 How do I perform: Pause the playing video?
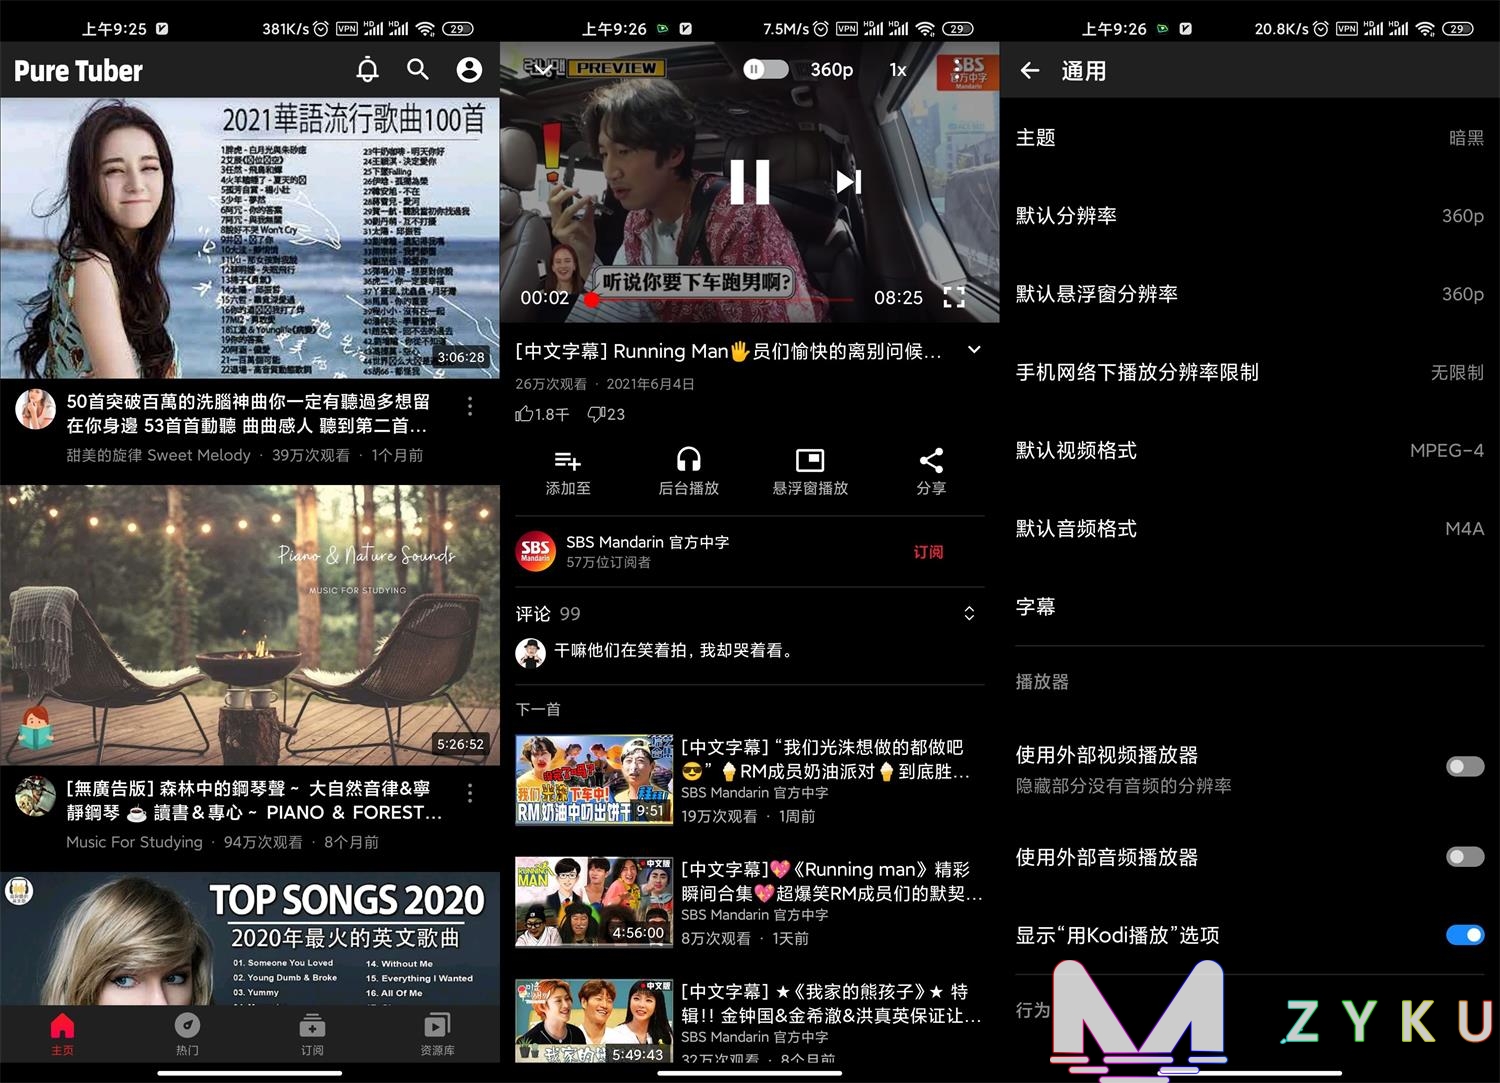(x=750, y=182)
